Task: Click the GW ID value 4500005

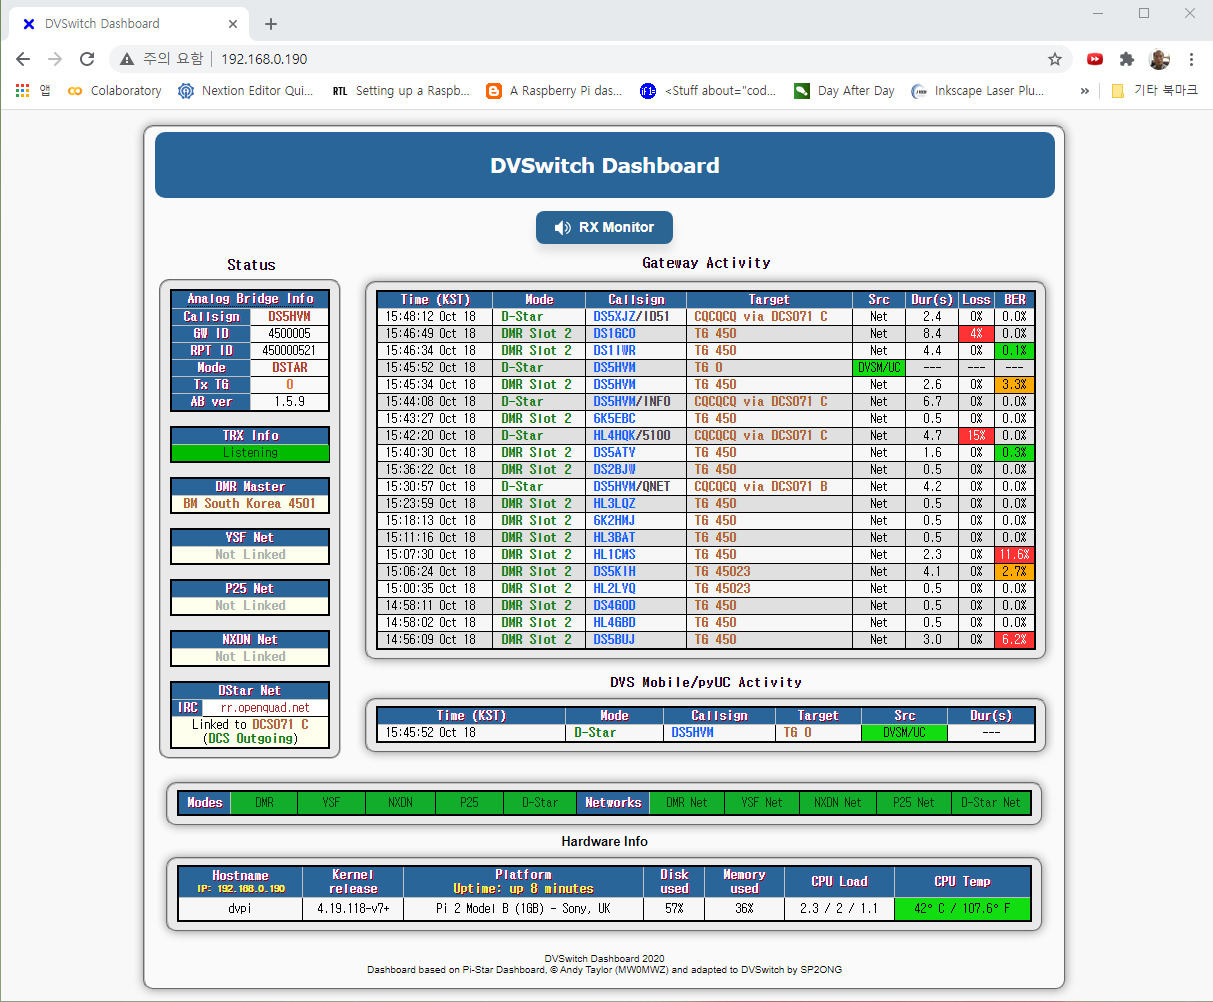Action: pos(289,333)
